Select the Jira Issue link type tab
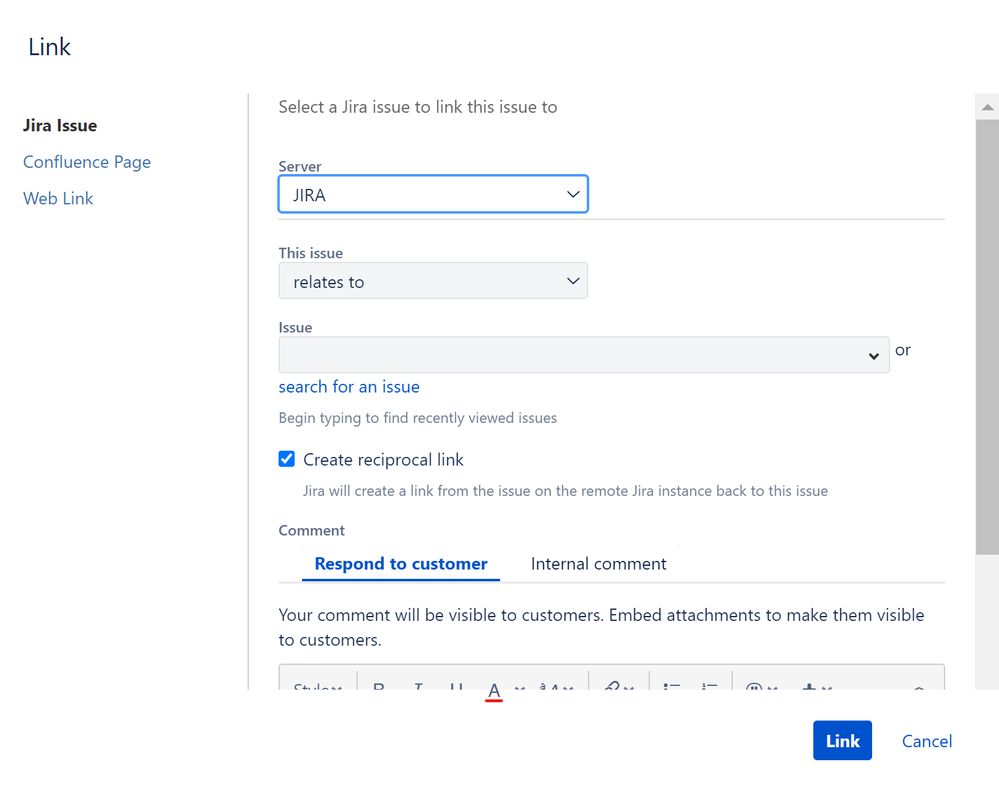Viewport: 999px width, 790px height. (x=60, y=126)
